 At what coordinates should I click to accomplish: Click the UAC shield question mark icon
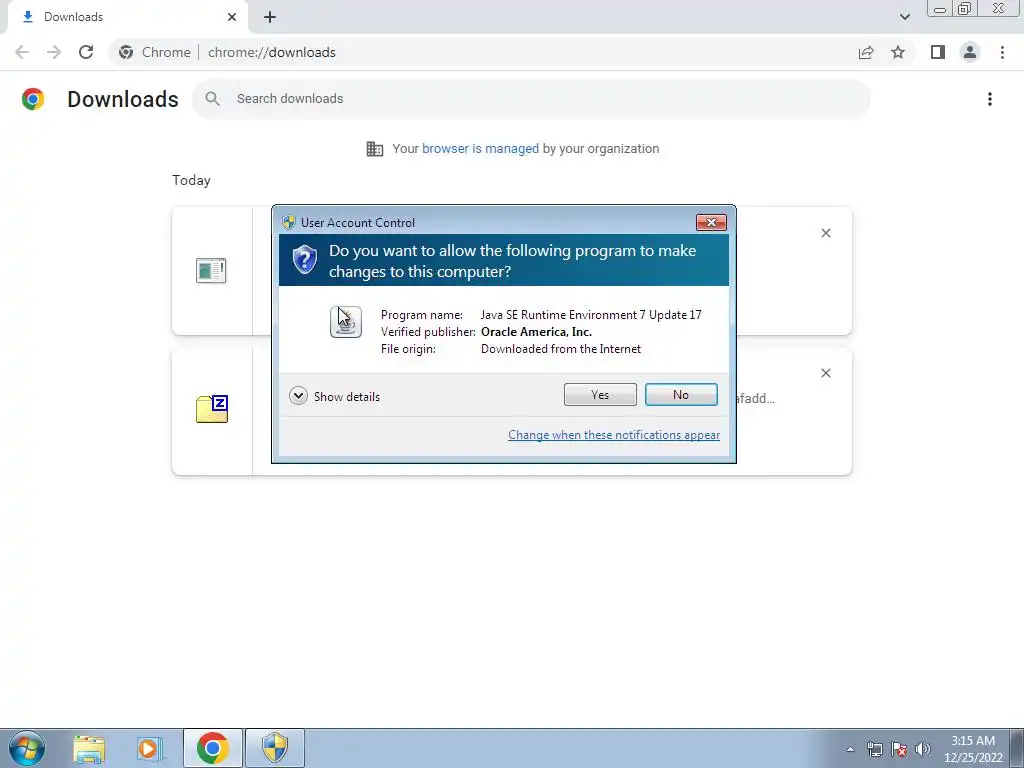(x=304, y=259)
